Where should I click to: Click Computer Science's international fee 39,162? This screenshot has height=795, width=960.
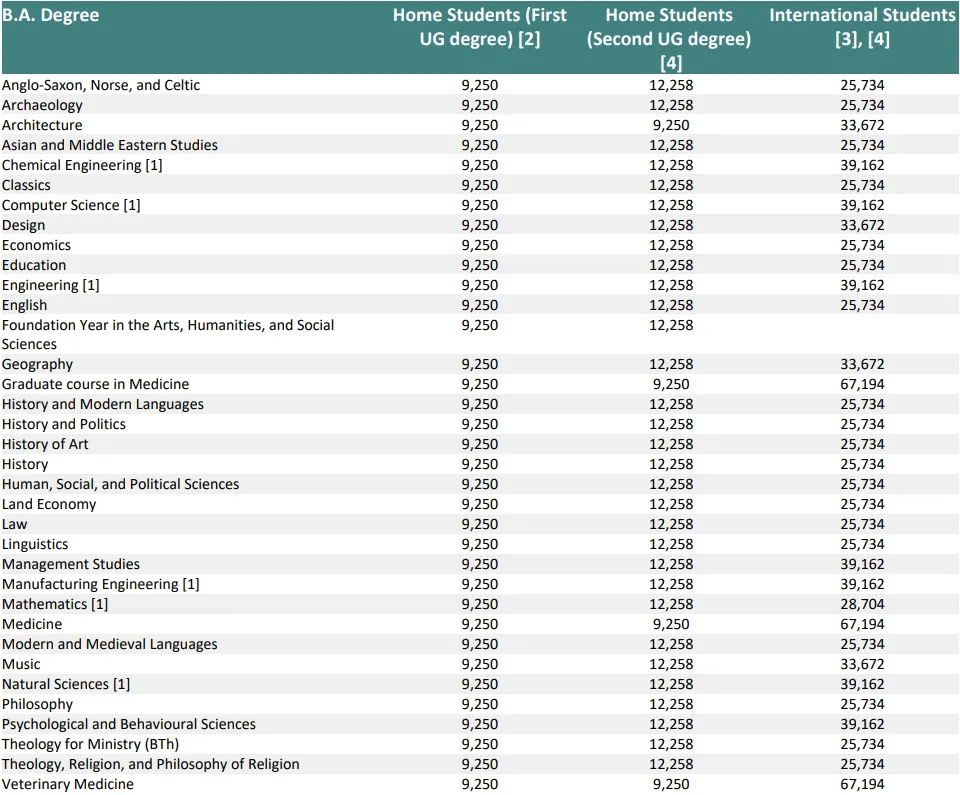862,205
